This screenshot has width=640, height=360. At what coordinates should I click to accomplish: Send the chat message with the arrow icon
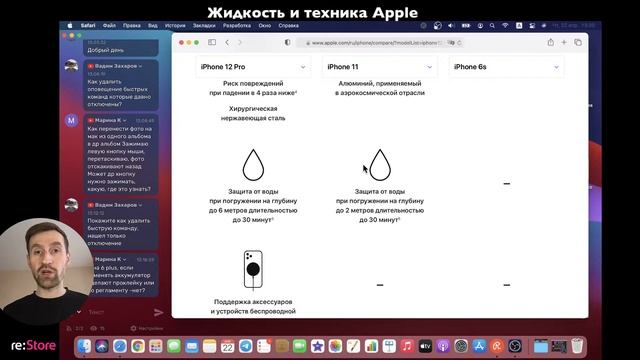[x=158, y=313]
